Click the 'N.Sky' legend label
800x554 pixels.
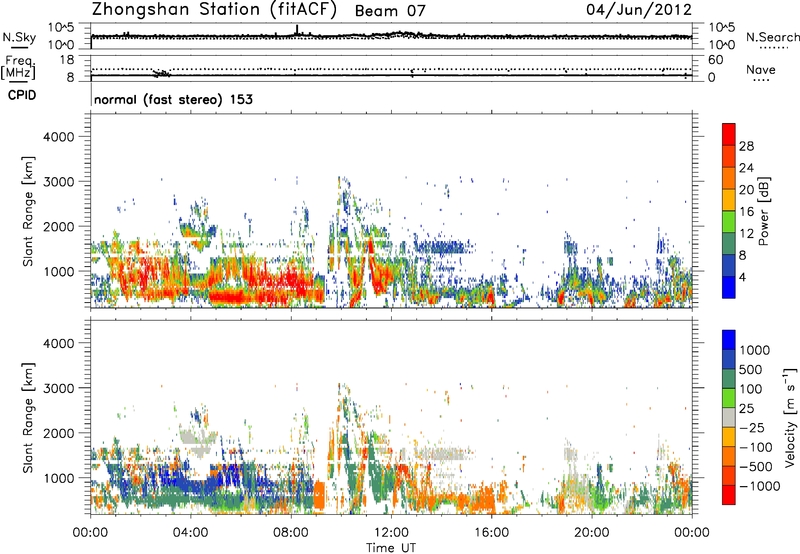tap(19, 37)
